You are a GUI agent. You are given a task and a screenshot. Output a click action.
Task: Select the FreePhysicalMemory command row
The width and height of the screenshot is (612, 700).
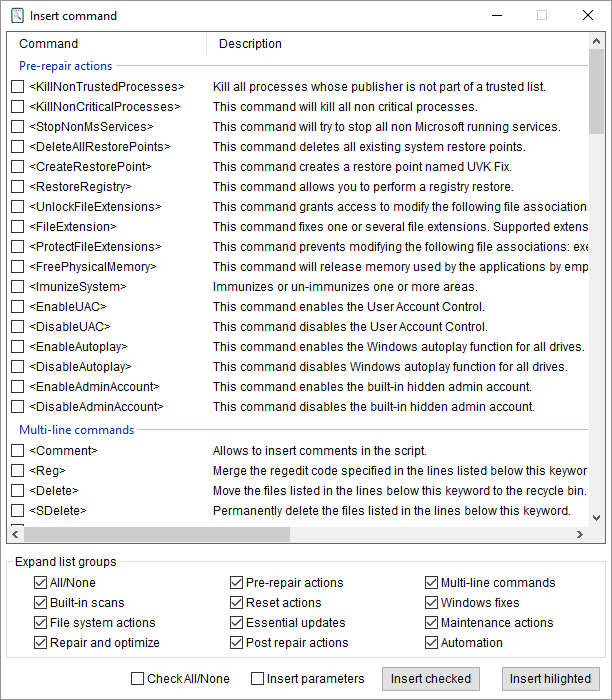(x=93, y=267)
